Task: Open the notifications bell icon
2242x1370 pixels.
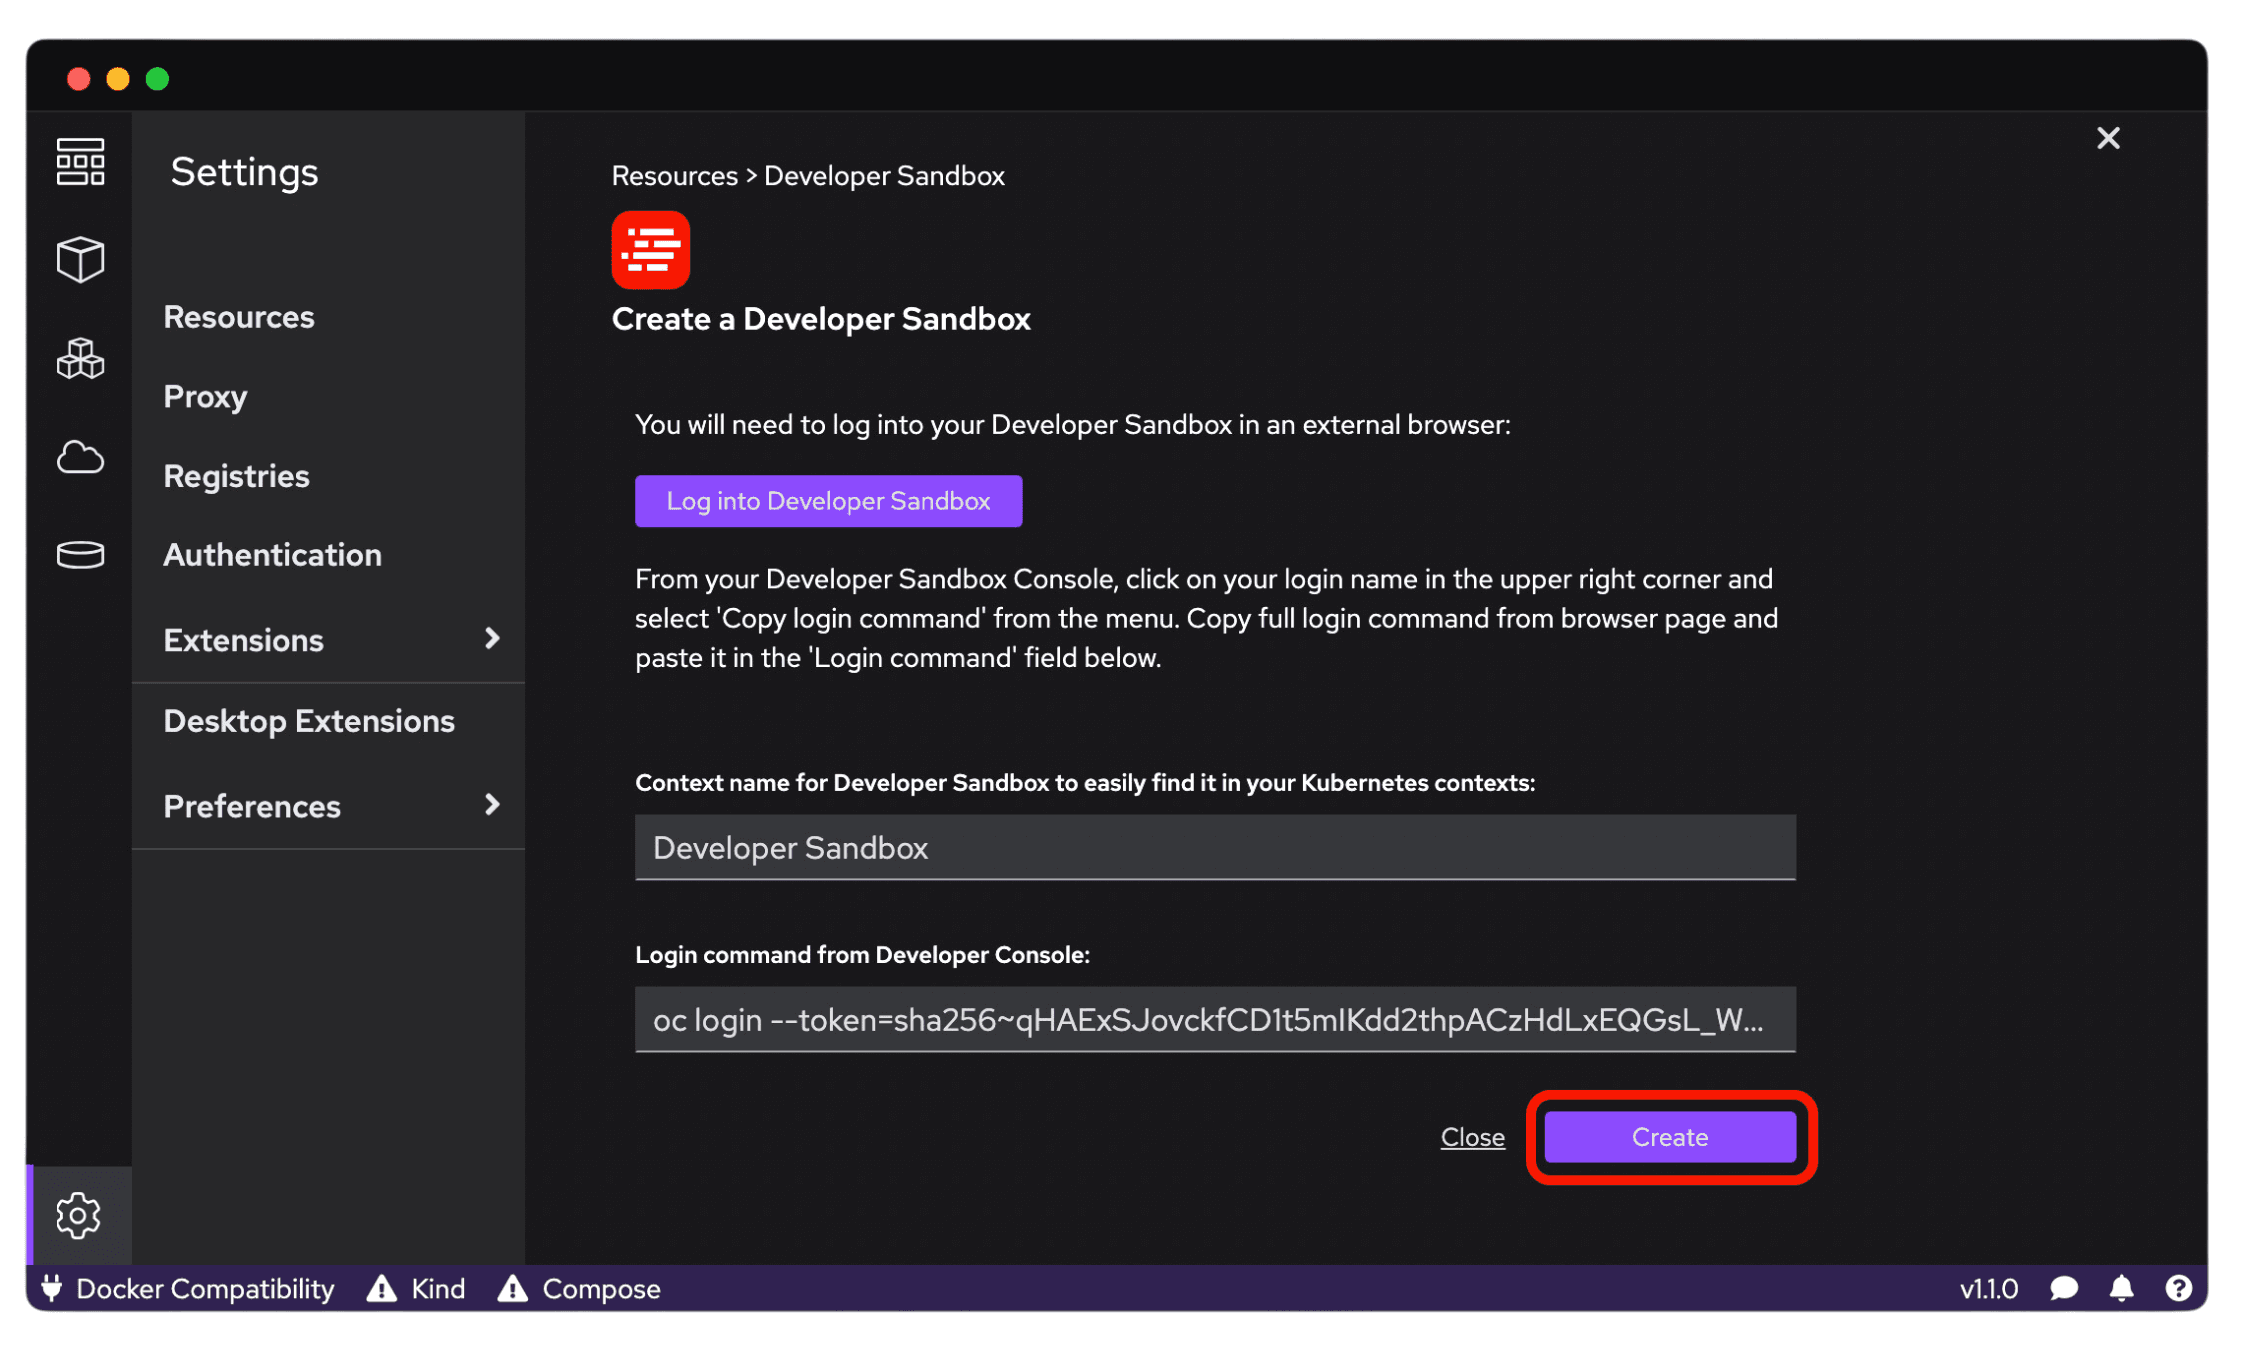Action: (x=2121, y=1288)
